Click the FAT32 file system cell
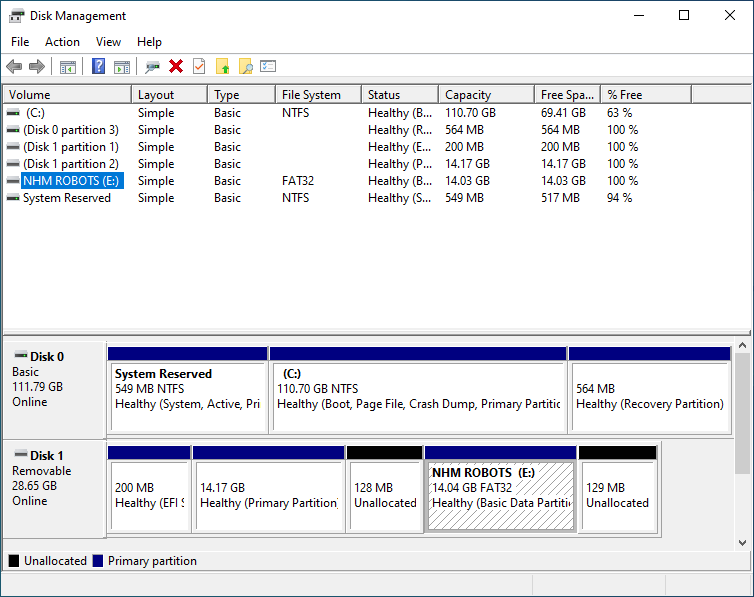754x597 pixels. (298, 181)
